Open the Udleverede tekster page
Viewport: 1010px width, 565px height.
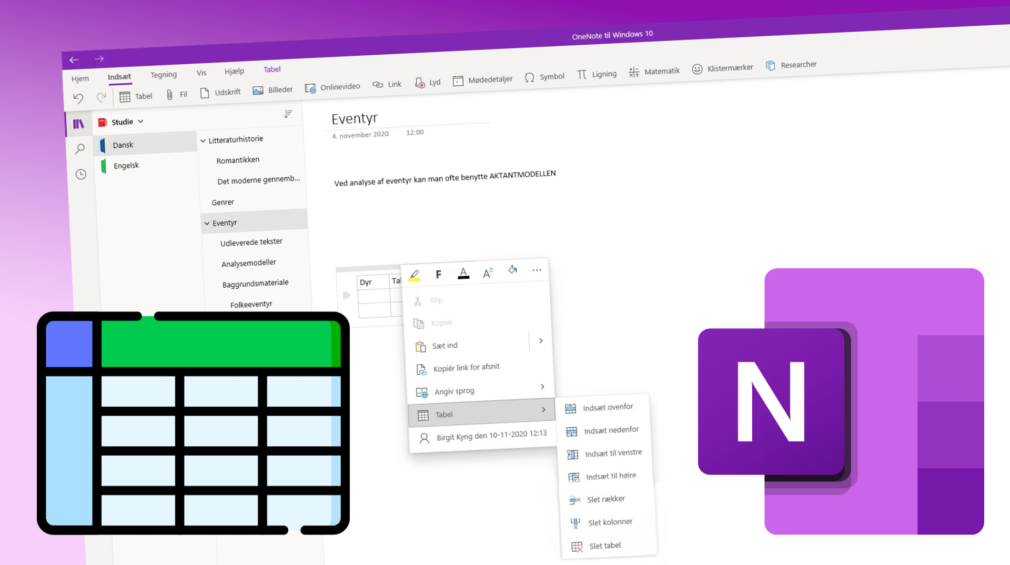pos(251,242)
